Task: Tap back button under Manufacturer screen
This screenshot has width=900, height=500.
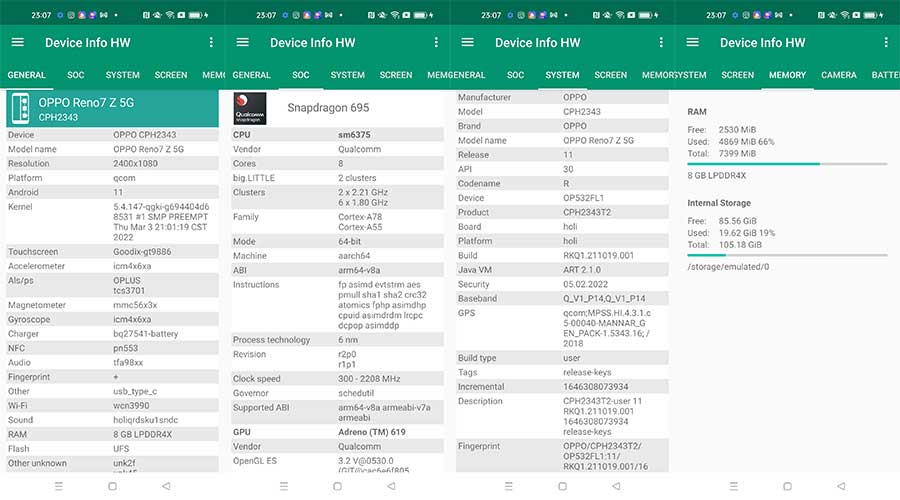Action: pos(616,486)
